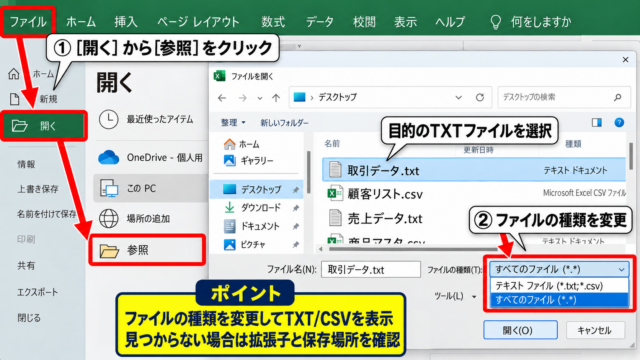Choose テキスト ファイル (*.txt;*.csv) option

tap(559, 285)
